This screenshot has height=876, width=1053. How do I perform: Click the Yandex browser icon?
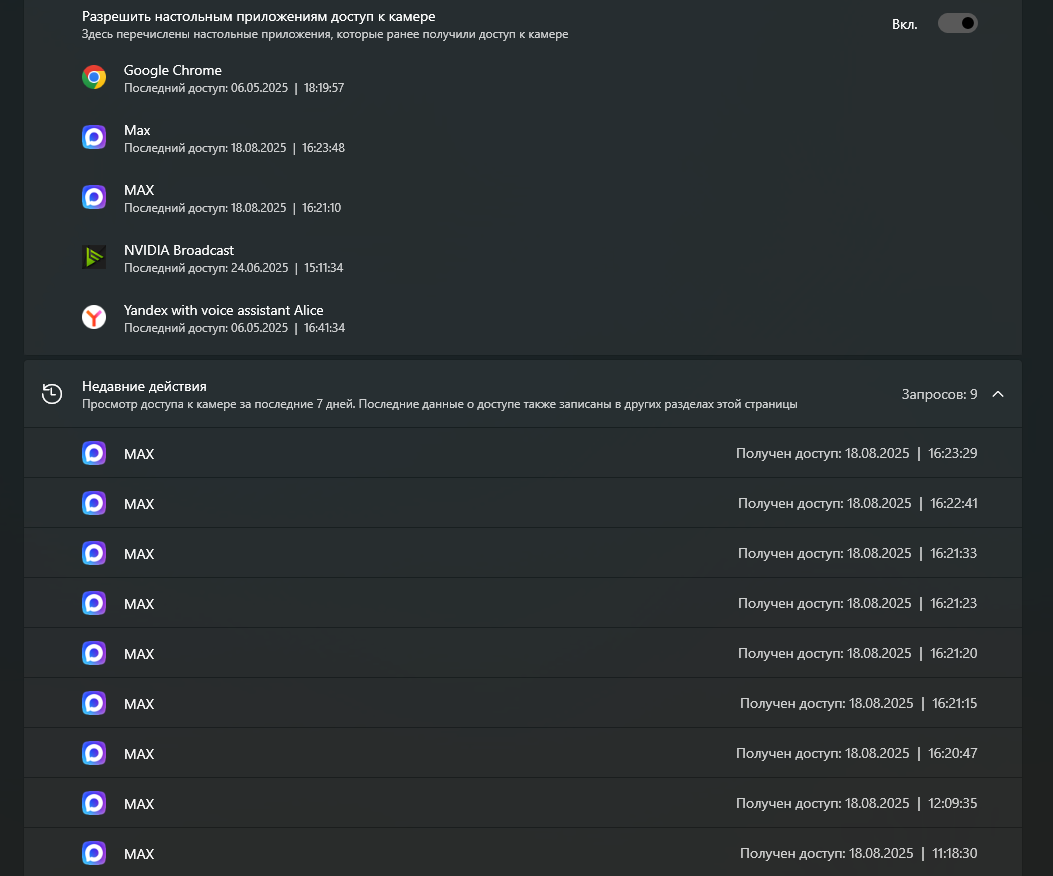click(94, 318)
